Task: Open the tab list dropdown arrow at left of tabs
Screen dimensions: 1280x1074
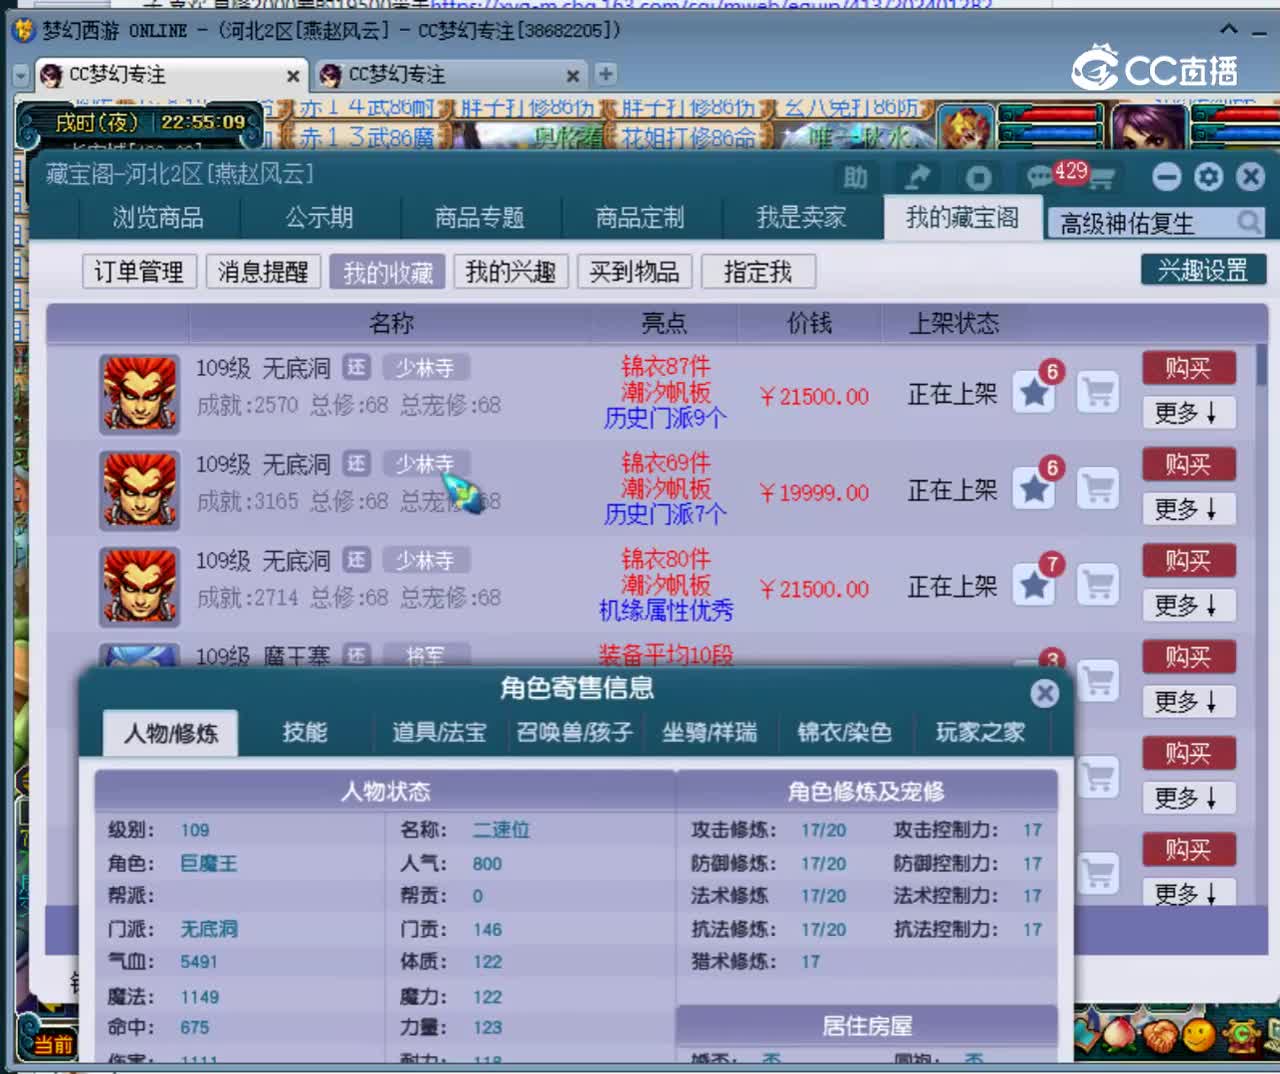Action: coord(21,76)
